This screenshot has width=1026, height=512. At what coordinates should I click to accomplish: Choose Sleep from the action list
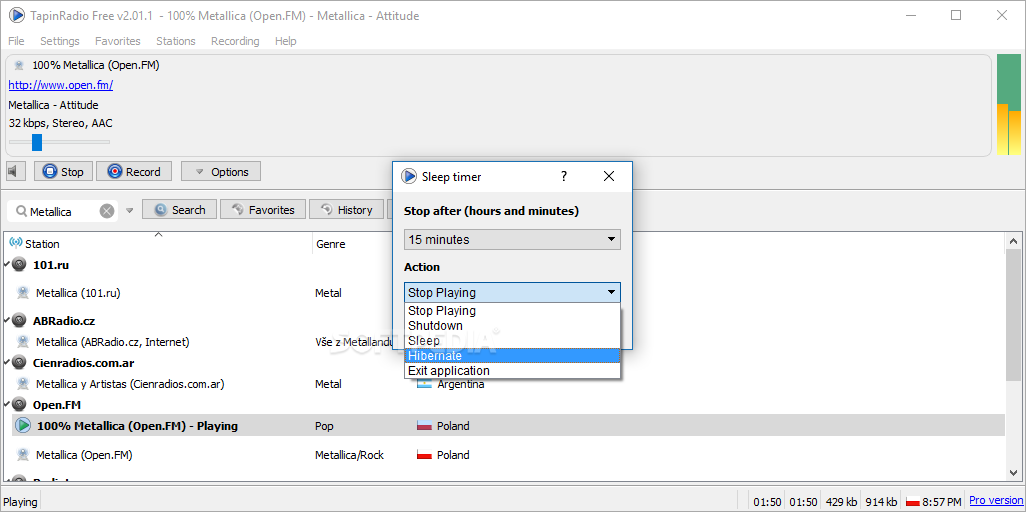click(x=512, y=341)
